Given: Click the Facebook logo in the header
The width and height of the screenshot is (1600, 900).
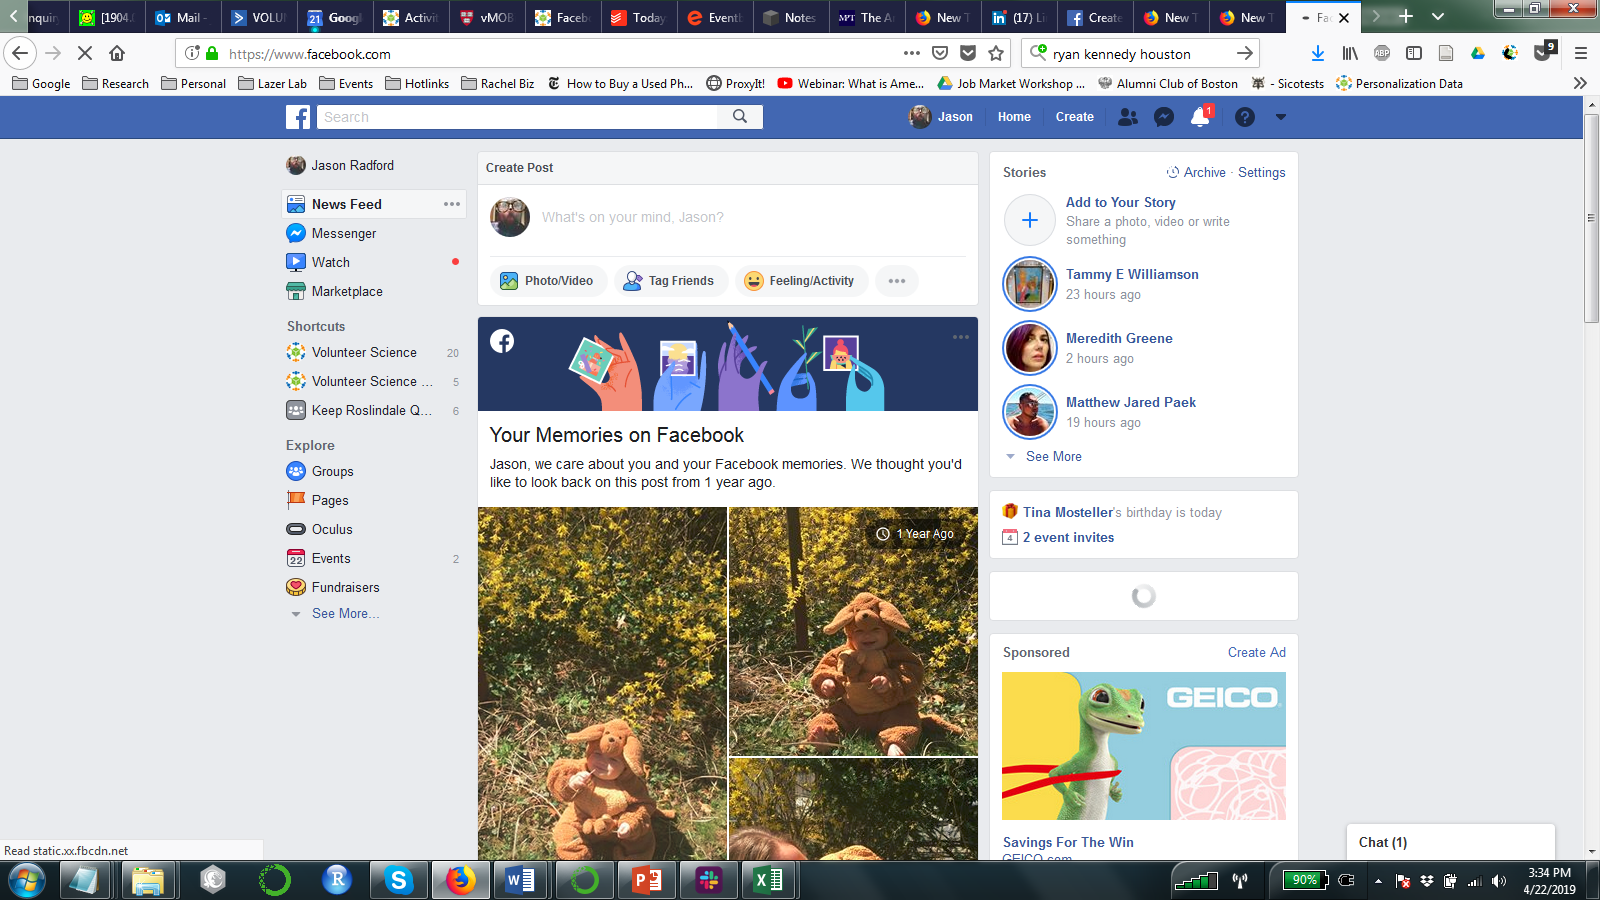Looking at the screenshot, I should [298, 117].
